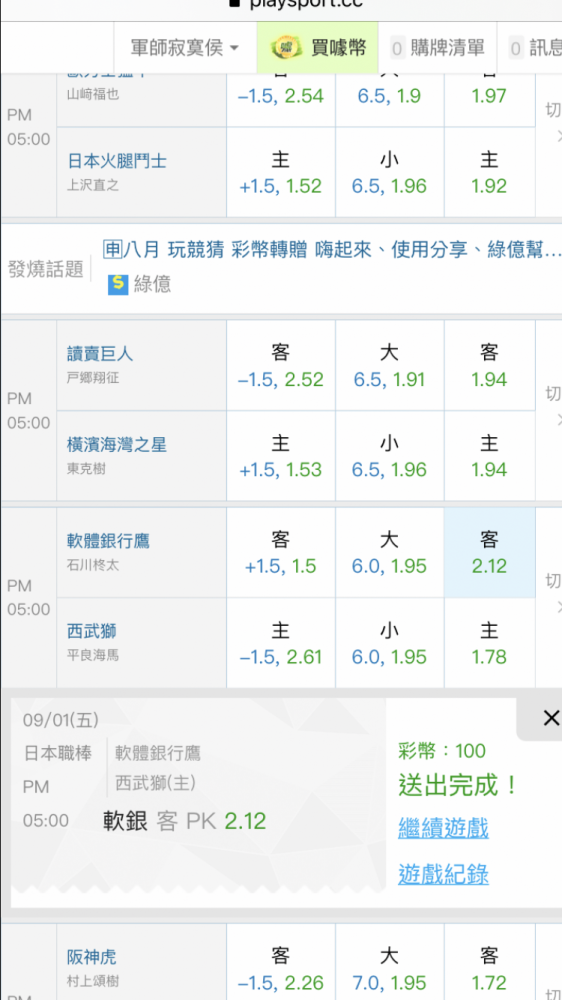Open 遊戲紀錄 link in popup
Image resolution: width=562 pixels, height=1000 pixels.
tap(443, 874)
